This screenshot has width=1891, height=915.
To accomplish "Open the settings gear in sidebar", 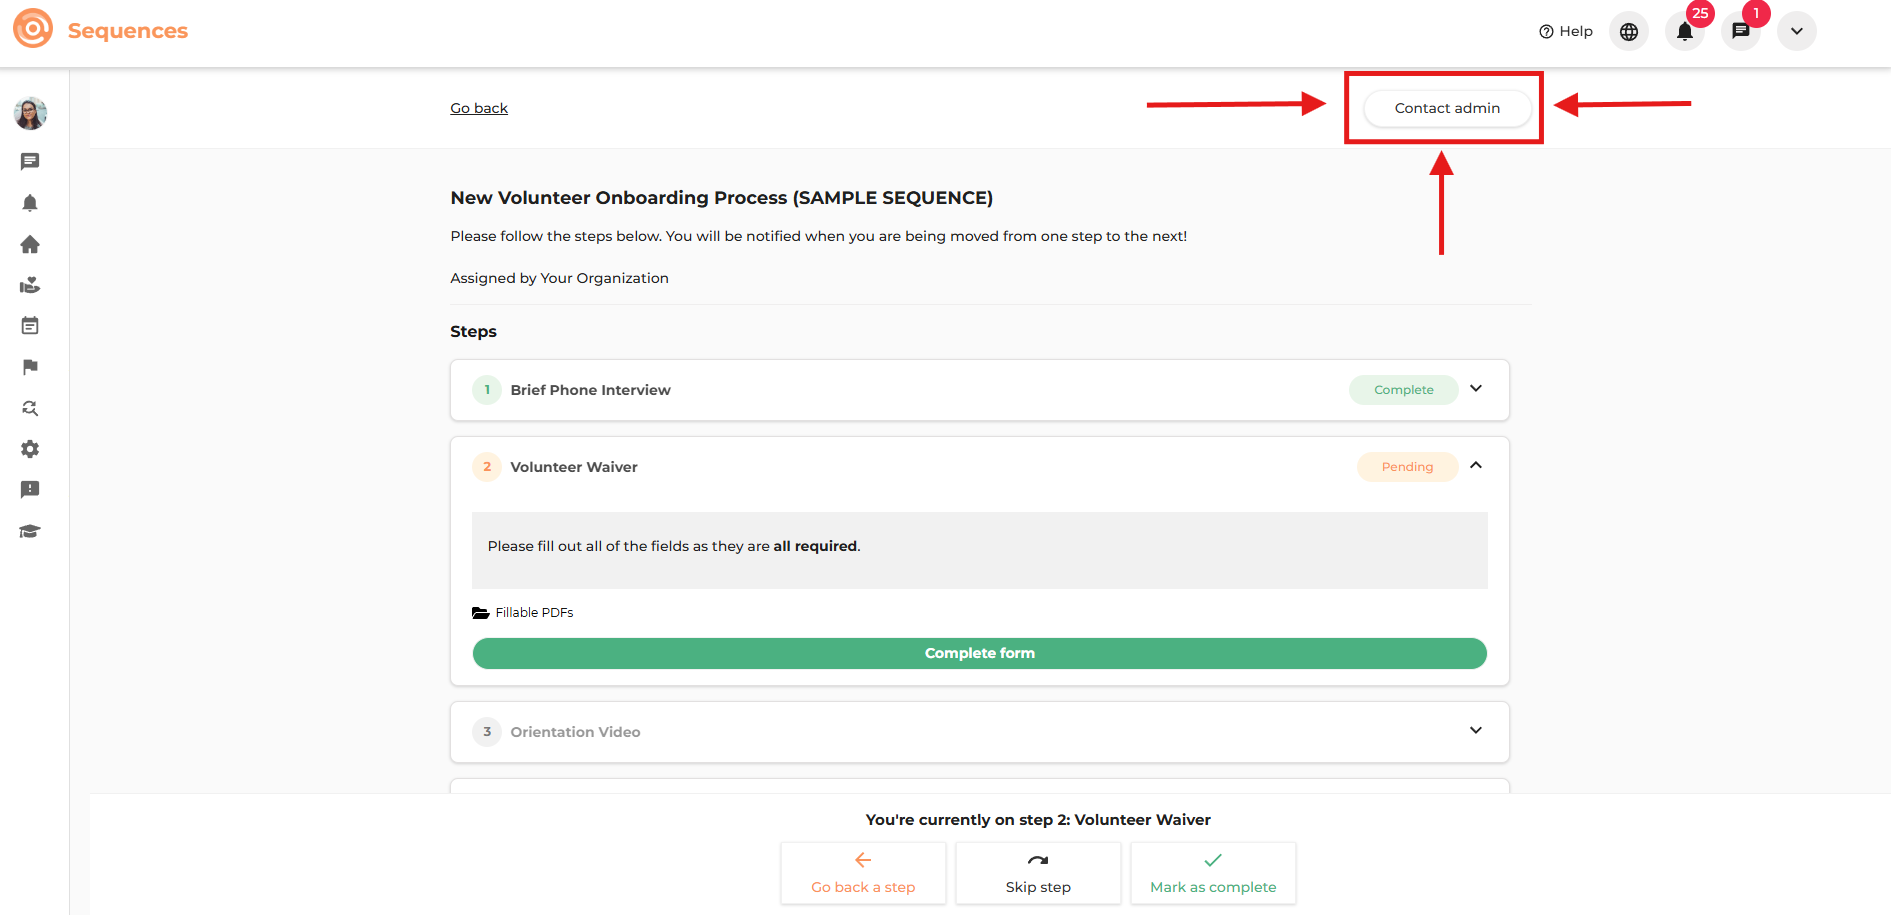I will pyautogui.click(x=30, y=449).
